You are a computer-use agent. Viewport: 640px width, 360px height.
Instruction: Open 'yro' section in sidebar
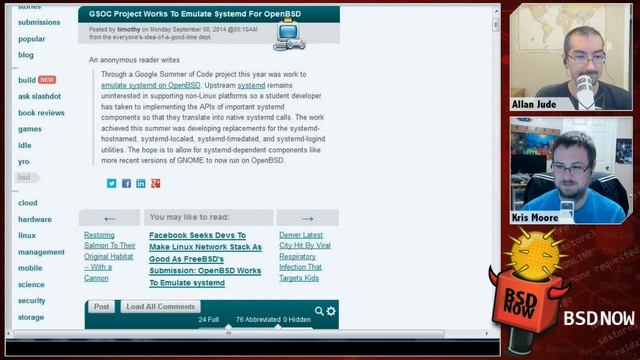tap(24, 162)
